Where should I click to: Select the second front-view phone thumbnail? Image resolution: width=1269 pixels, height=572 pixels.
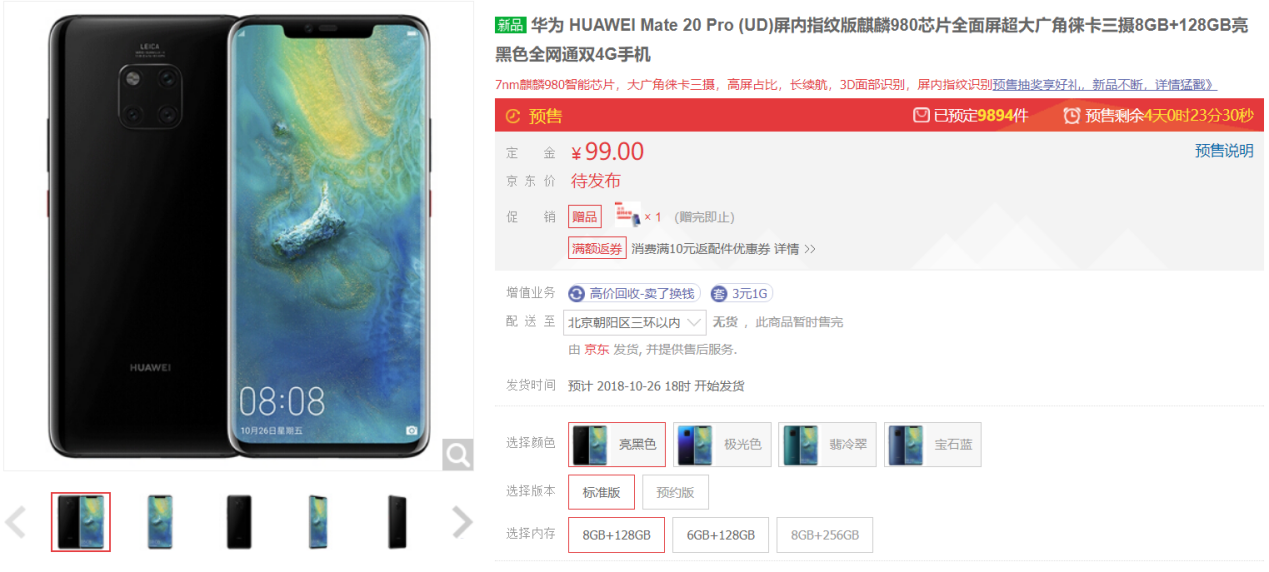(x=160, y=522)
